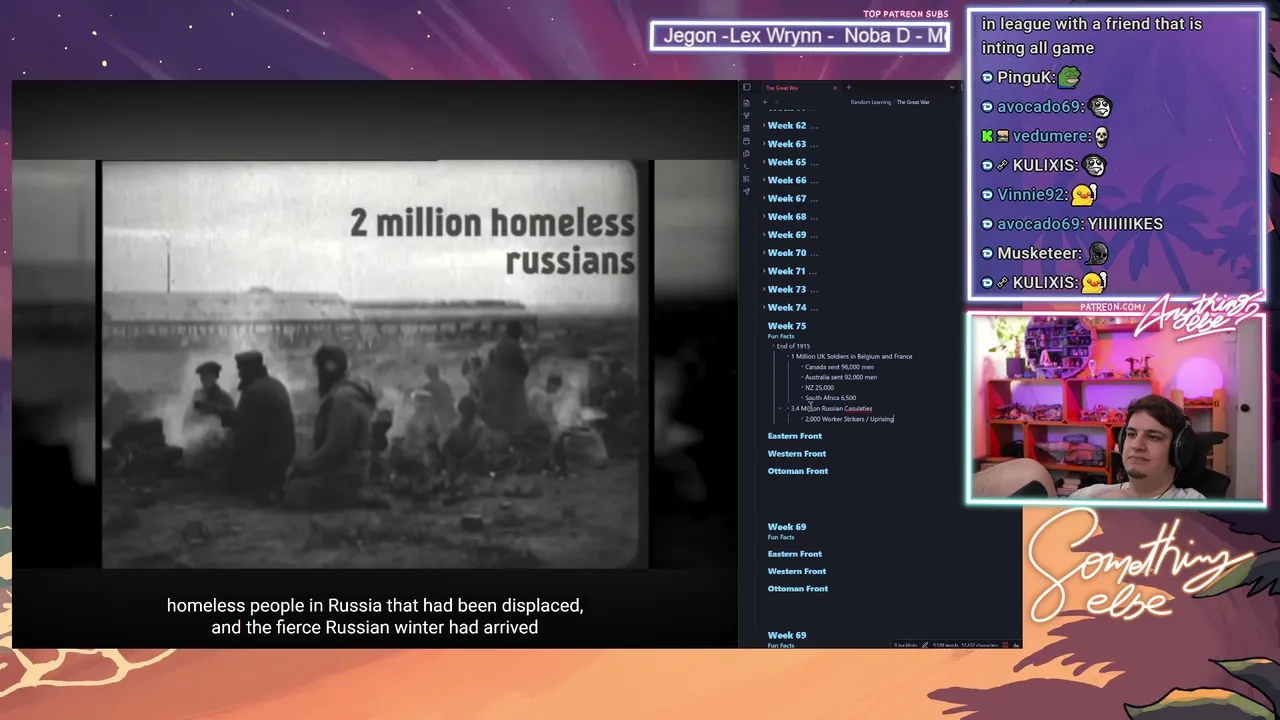
Task: Click 'Canada sent 96,000 men' line
Action: point(839,367)
